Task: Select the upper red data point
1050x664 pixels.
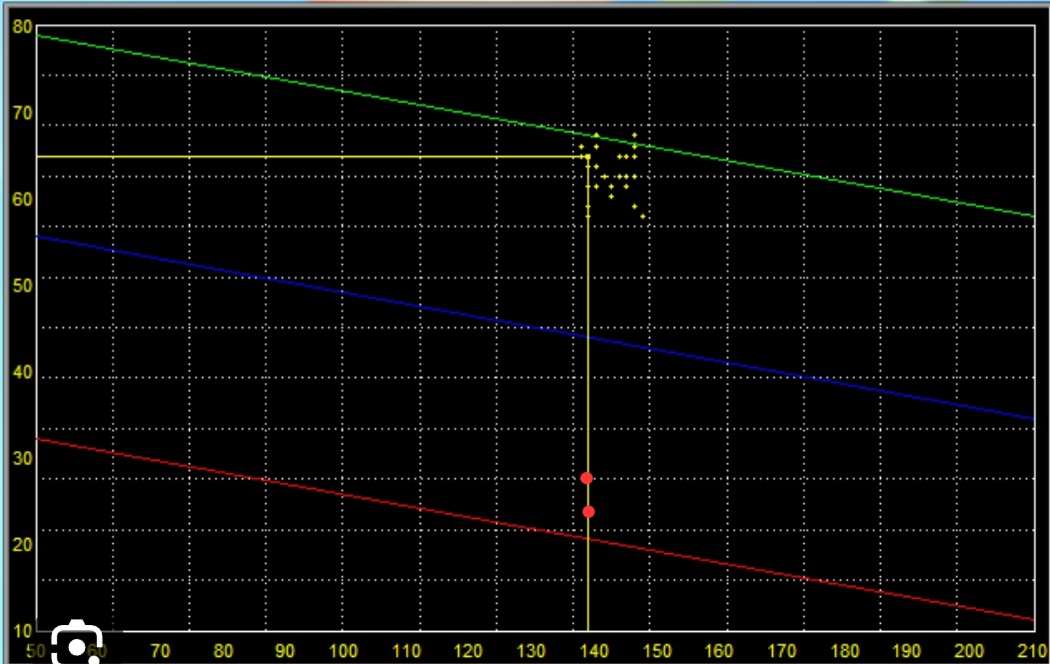Action: [x=587, y=478]
